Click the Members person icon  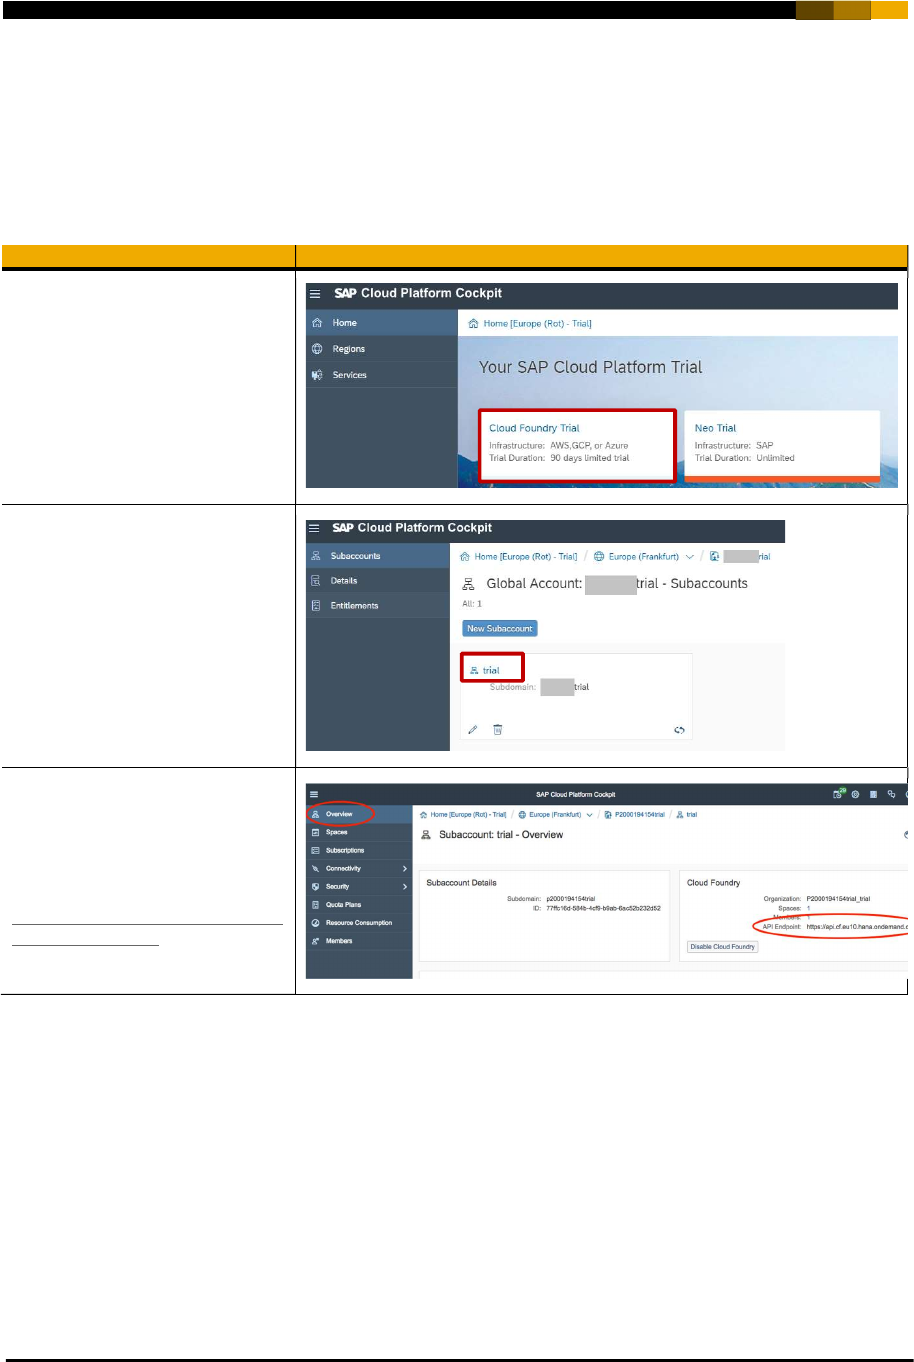(x=315, y=941)
